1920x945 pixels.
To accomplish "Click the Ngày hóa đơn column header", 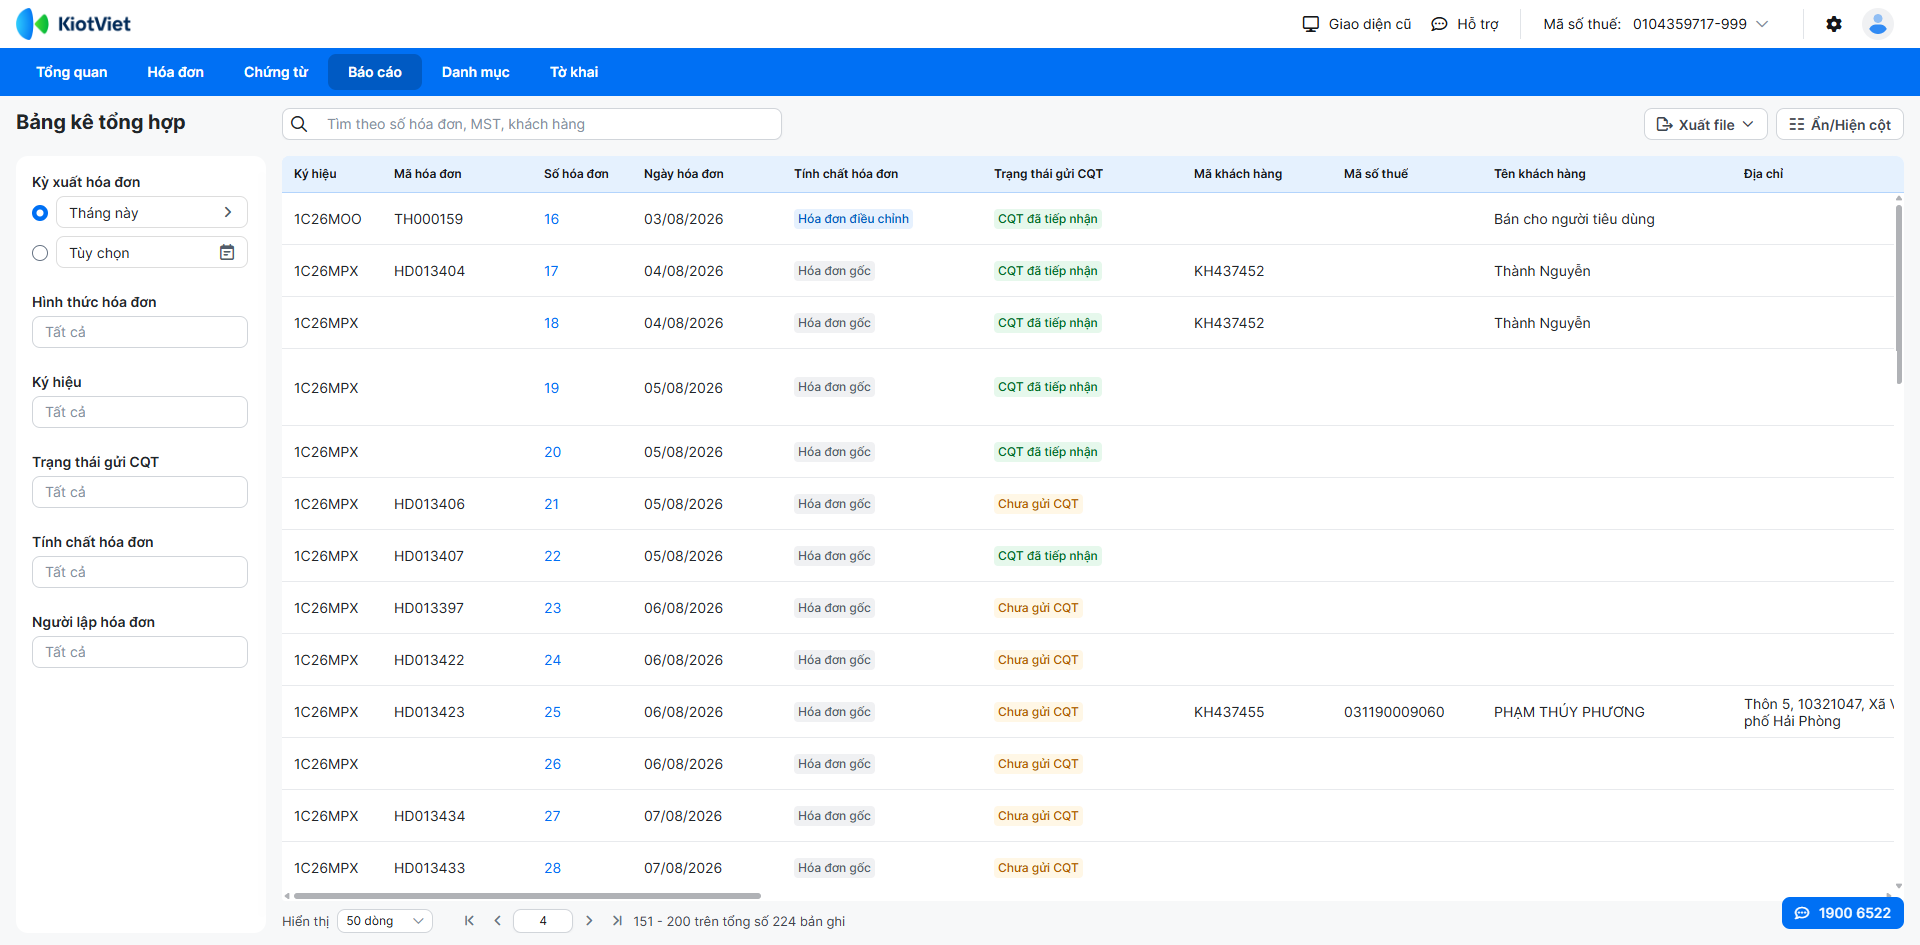I will (684, 174).
